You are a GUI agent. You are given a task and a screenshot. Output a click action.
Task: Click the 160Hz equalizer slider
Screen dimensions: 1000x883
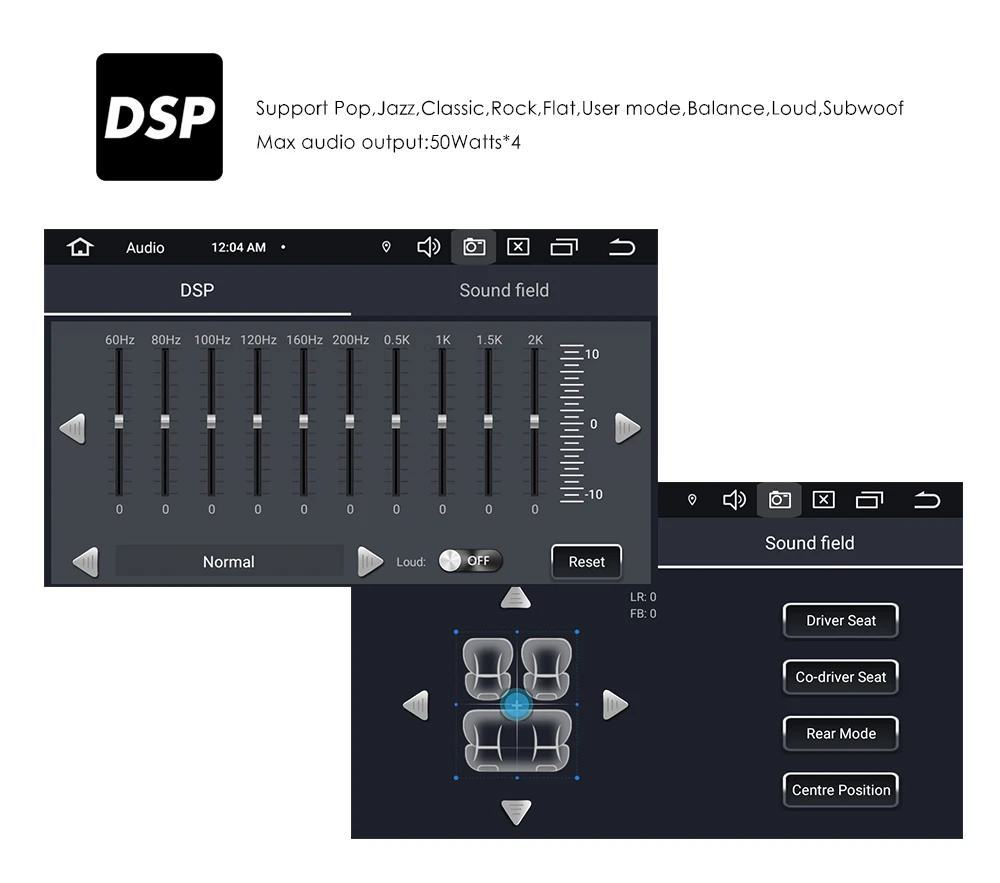click(304, 422)
